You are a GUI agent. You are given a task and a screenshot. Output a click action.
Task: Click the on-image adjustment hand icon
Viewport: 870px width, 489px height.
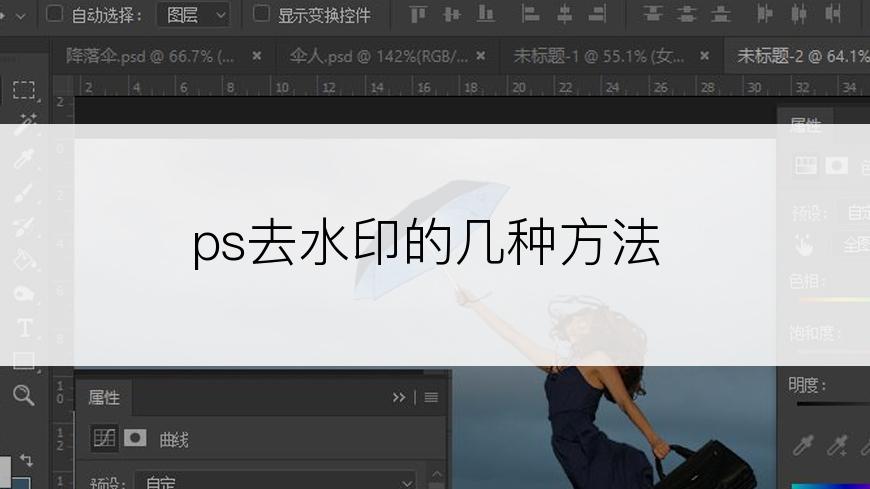[x=803, y=244]
